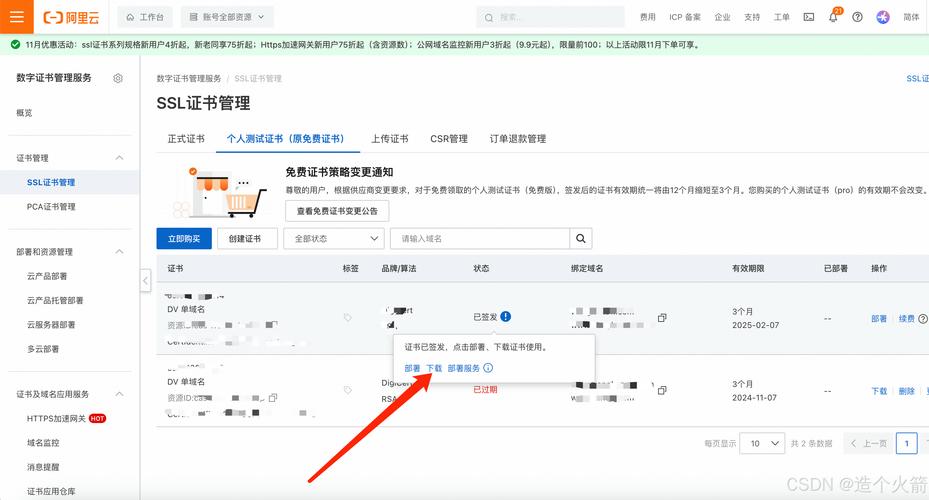The image size is (929, 500).
Task: Copy the resource ID of the expired certificate
Action: pyautogui.click(x=273, y=398)
